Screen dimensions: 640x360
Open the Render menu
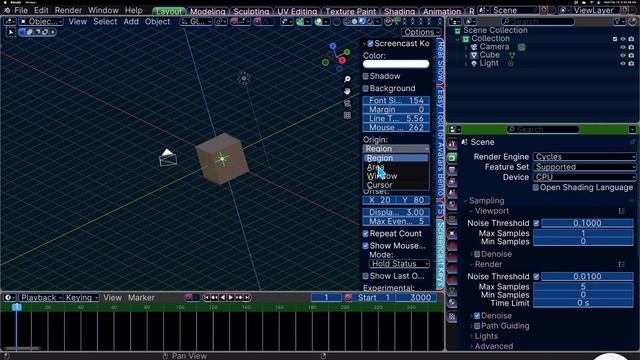[x=68, y=10]
